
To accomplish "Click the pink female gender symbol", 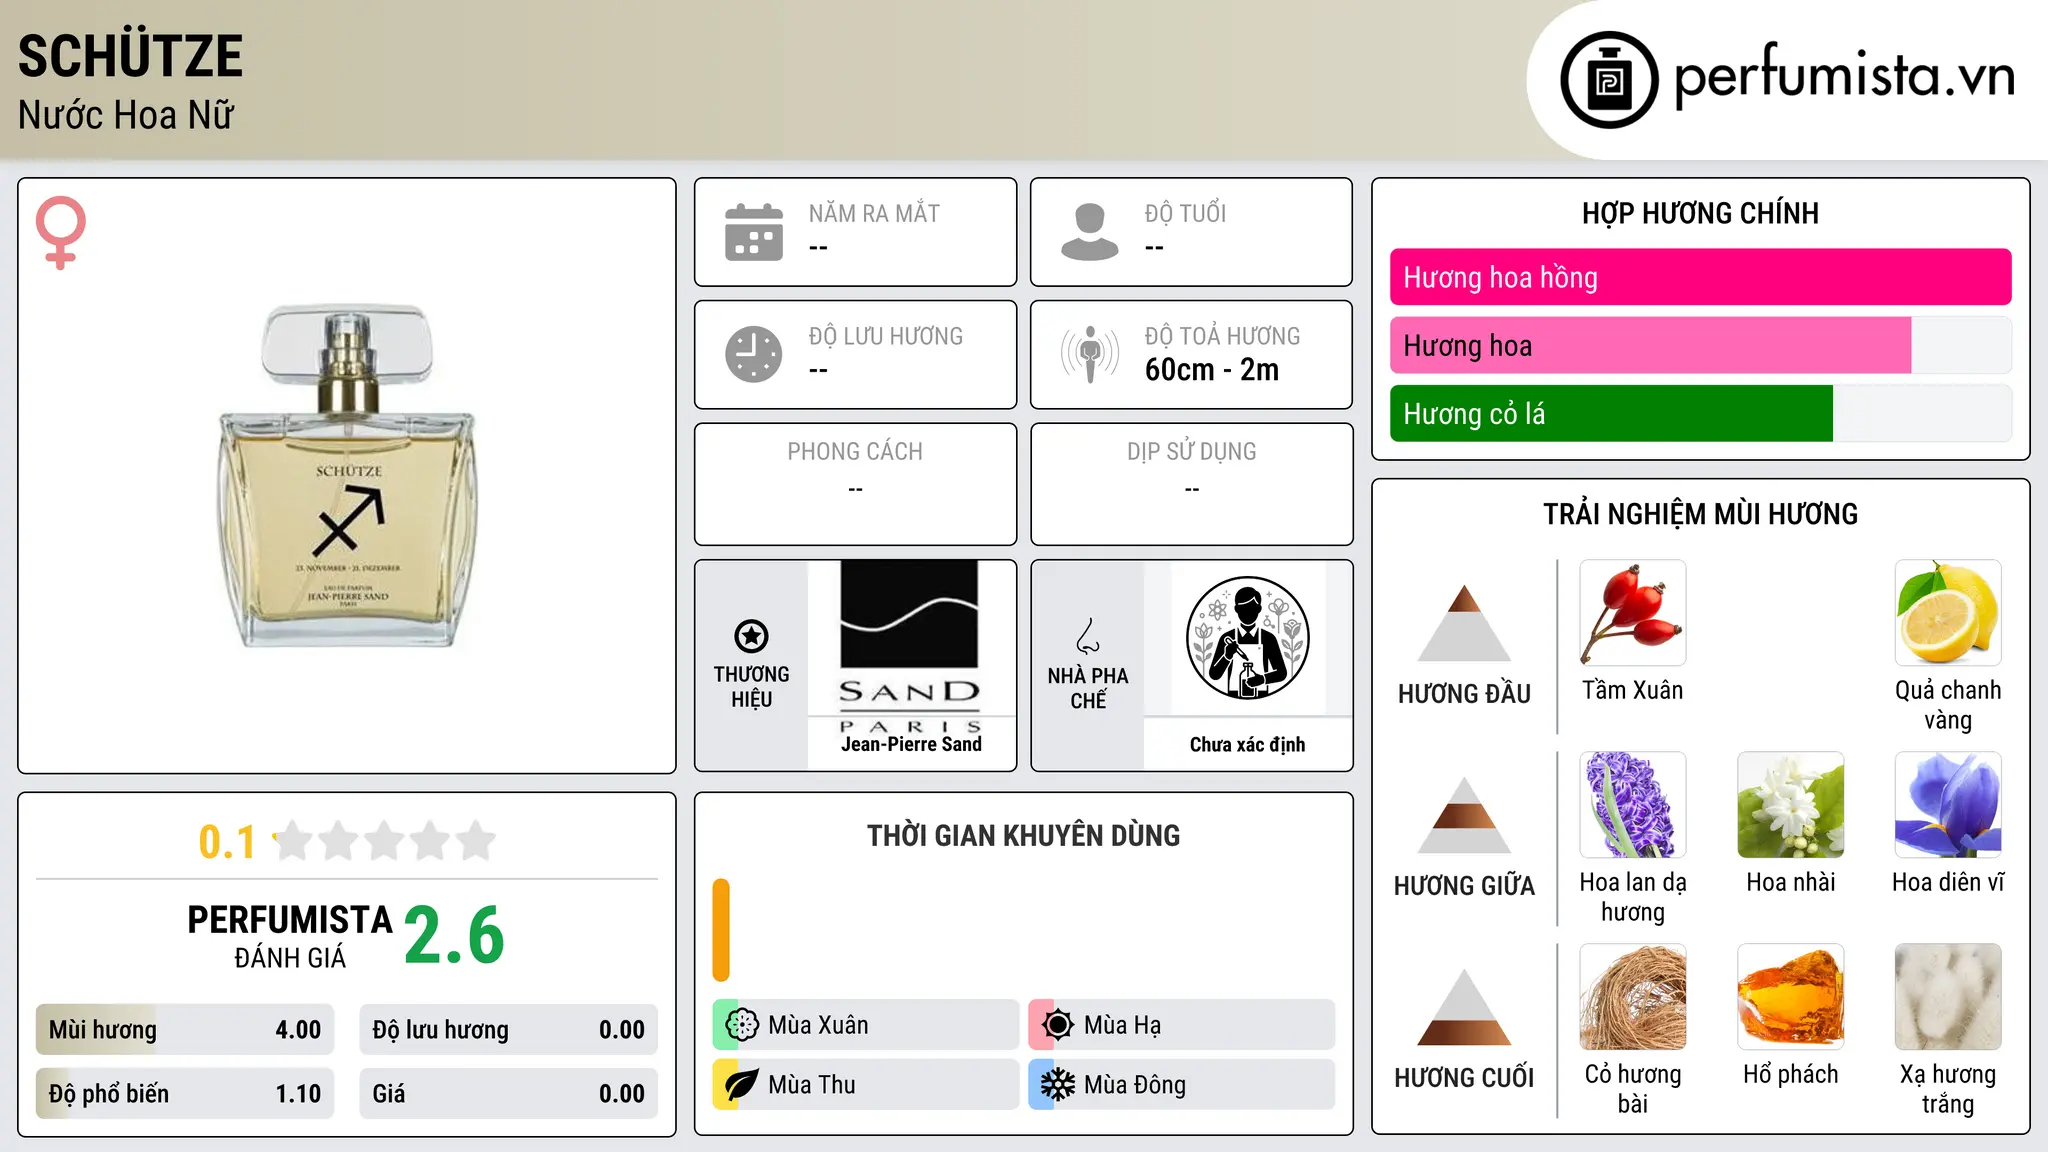I will point(61,233).
